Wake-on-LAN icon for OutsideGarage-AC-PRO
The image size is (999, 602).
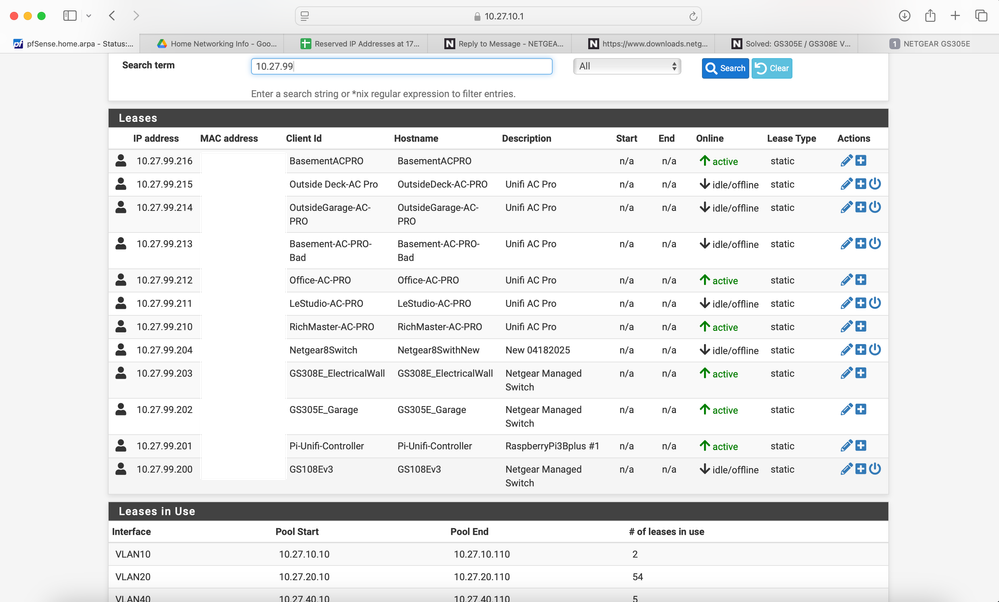point(875,207)
